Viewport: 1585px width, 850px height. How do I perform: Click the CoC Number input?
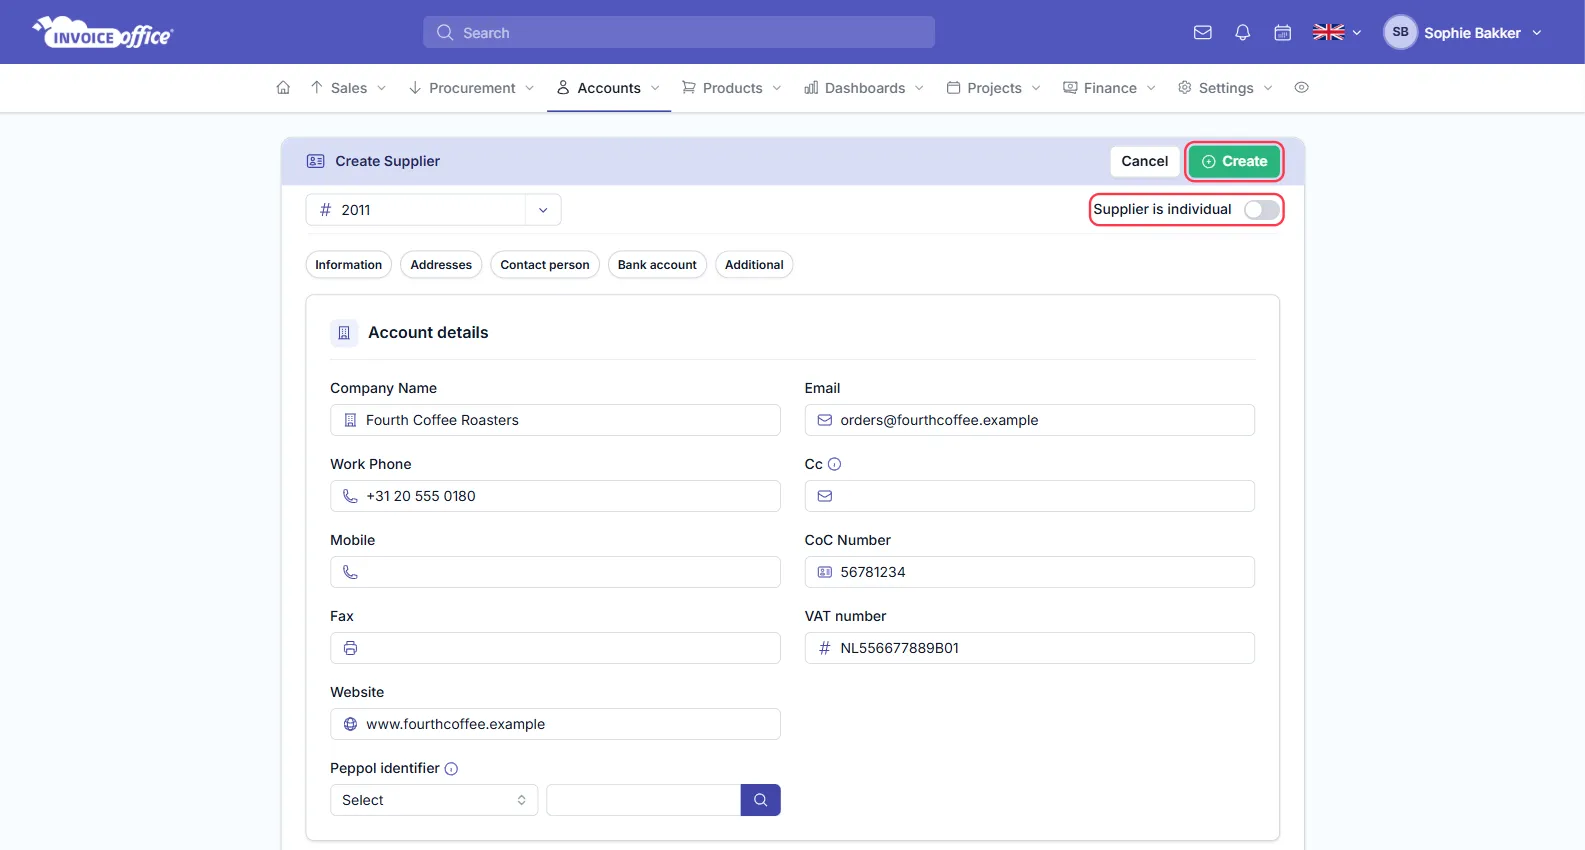(x=1029, y=572)
